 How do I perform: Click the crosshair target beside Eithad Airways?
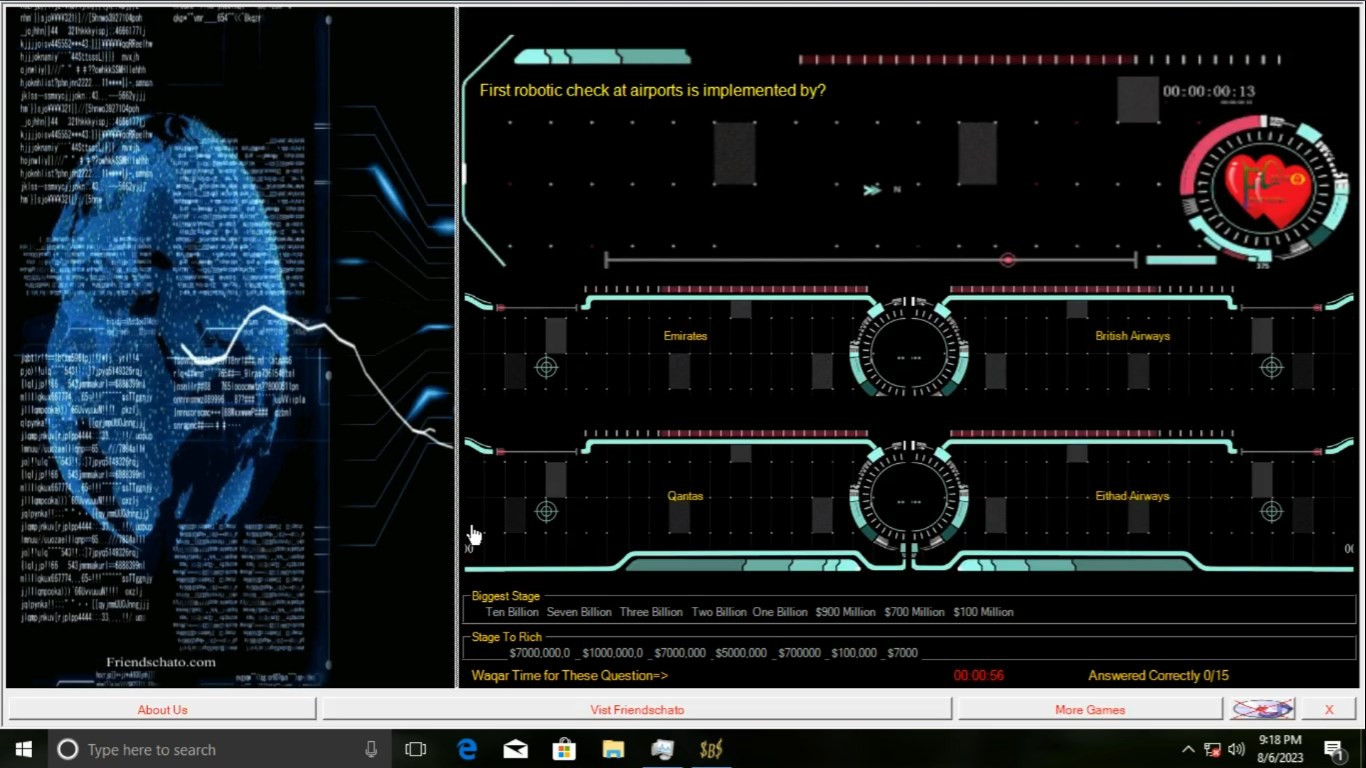click(x=1271, y=511)
